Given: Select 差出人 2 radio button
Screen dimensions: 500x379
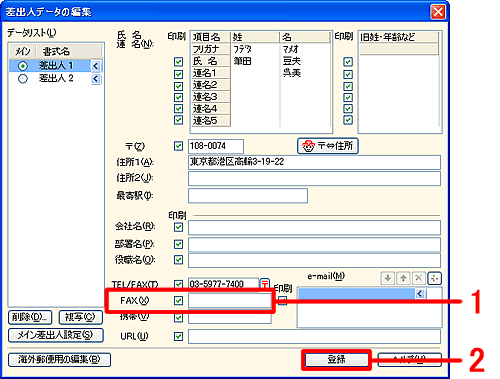Looking at the screenshot, I should click(23, 79).
